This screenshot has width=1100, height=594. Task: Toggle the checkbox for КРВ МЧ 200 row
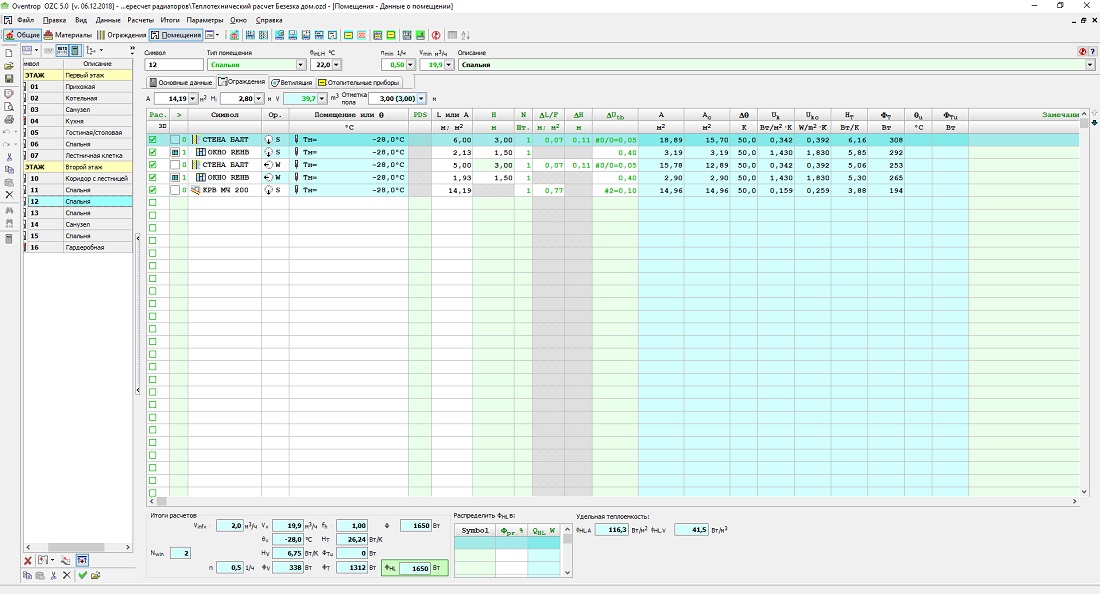point(153,190)
